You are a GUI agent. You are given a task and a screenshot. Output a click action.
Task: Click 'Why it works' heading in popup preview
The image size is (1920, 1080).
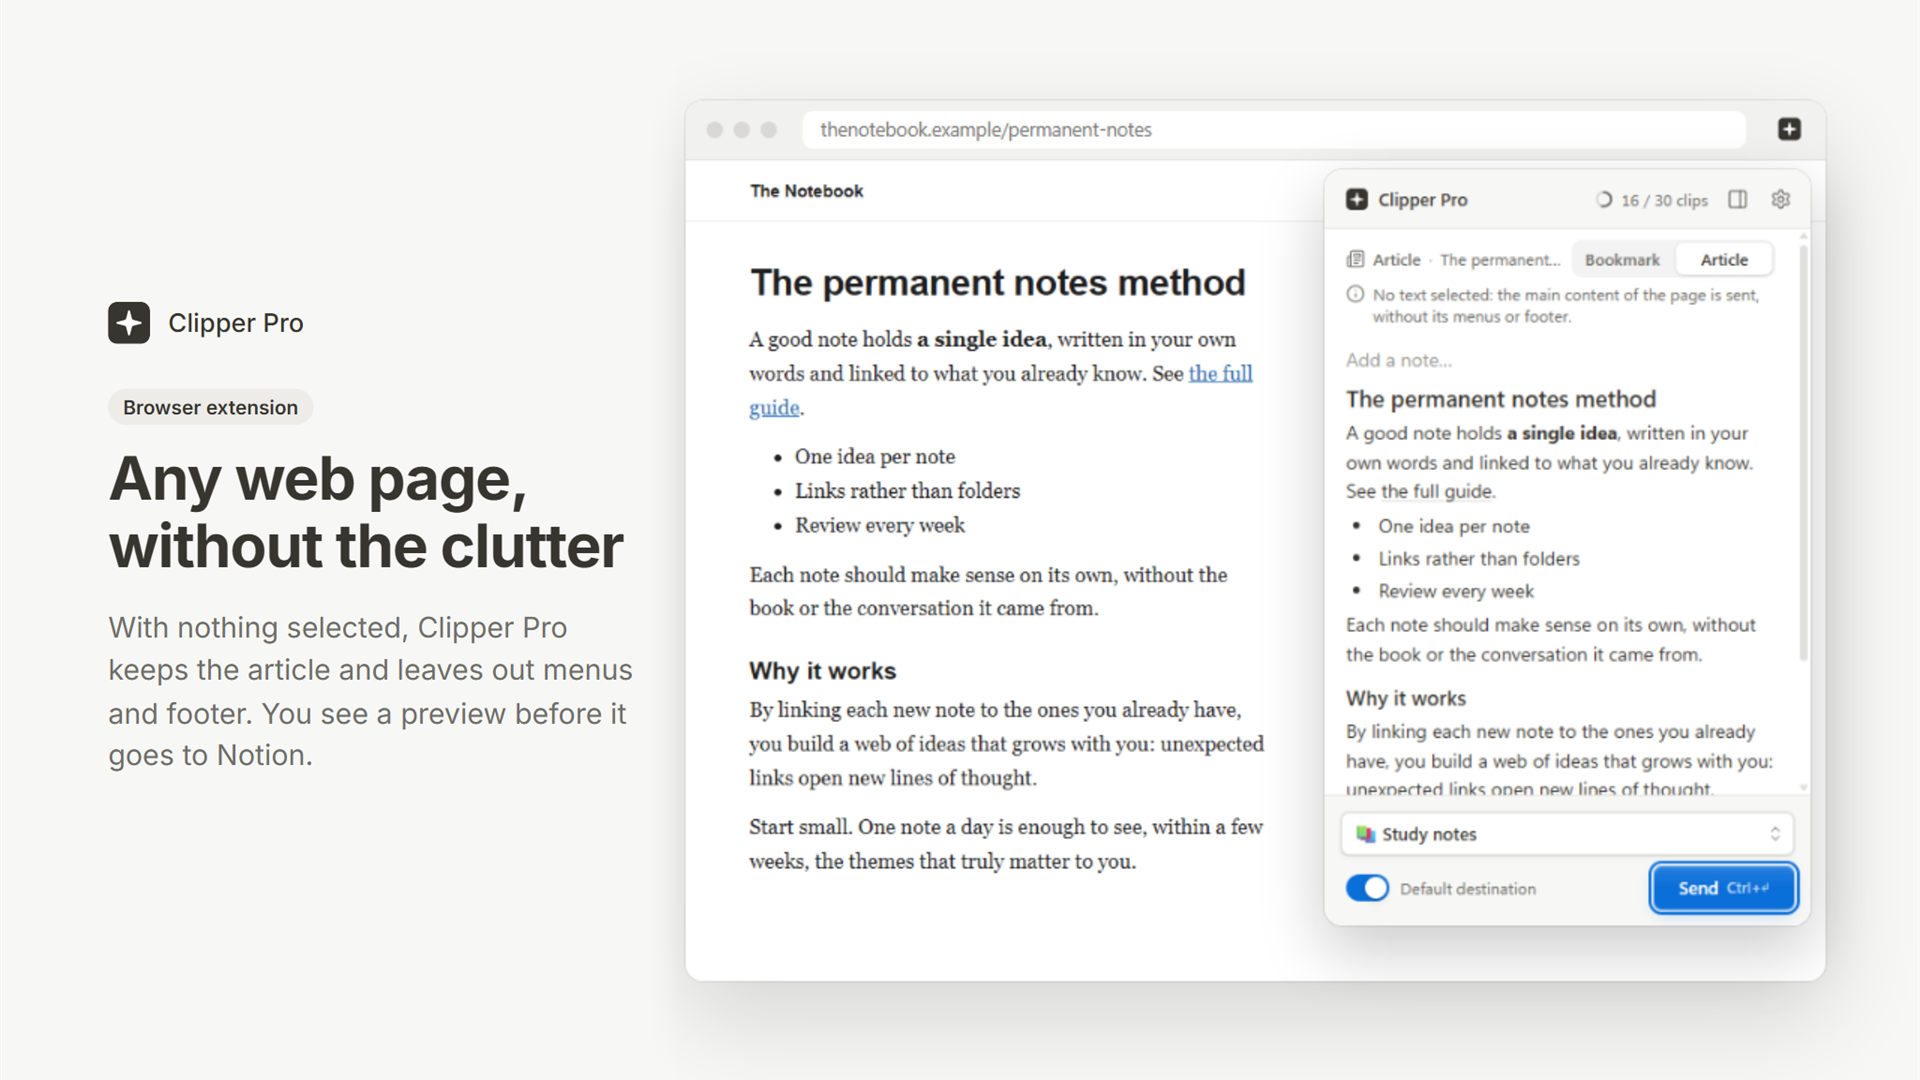(1405, 698)
